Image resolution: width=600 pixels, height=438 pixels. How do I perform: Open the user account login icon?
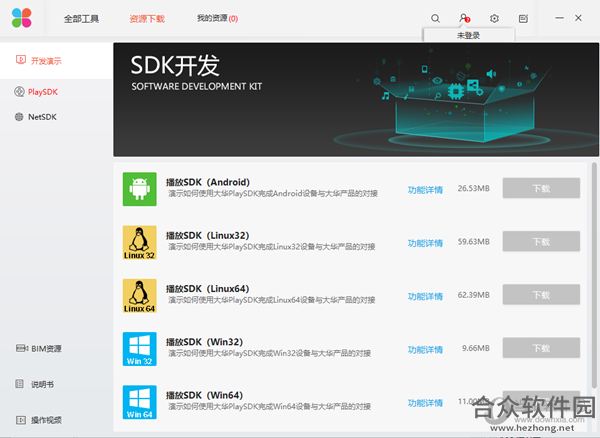tap(464, 18)
